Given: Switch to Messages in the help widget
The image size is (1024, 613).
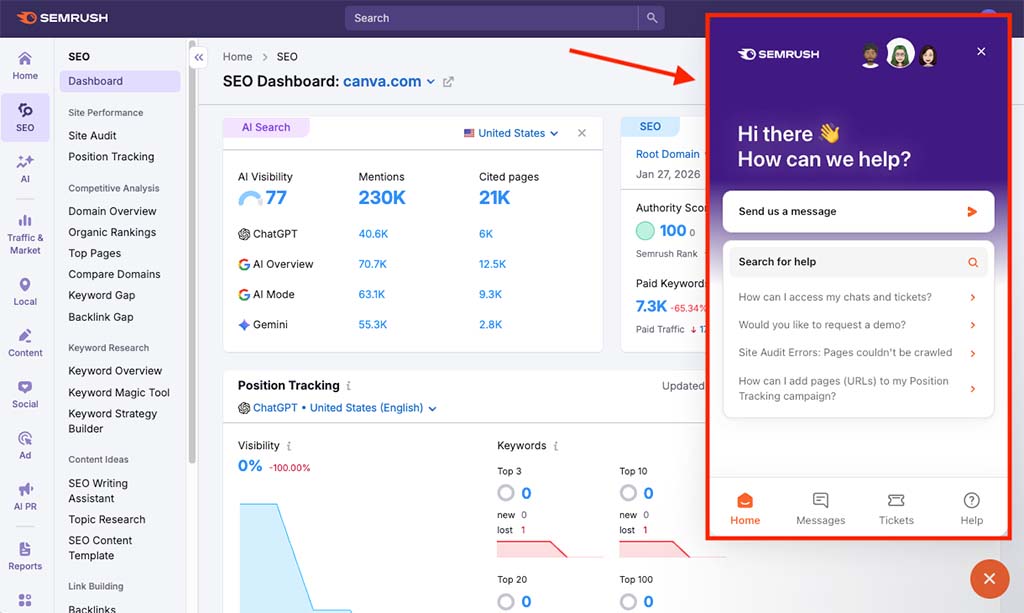Looking at the screenshot, I should point(820,506).
